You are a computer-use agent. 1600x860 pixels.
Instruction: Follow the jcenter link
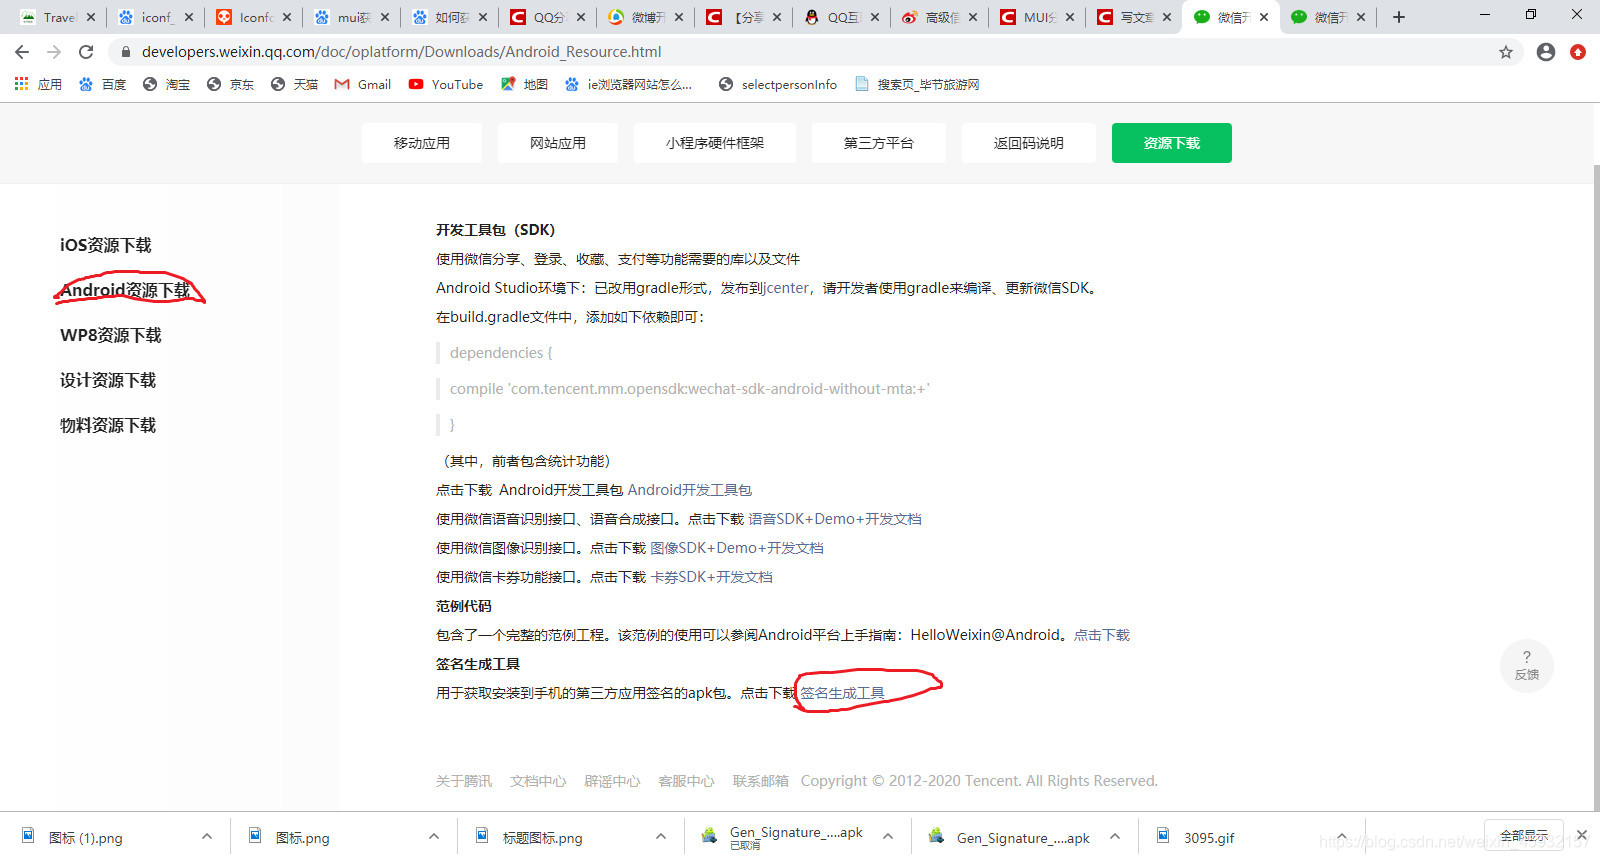click(x=786, y=288)
